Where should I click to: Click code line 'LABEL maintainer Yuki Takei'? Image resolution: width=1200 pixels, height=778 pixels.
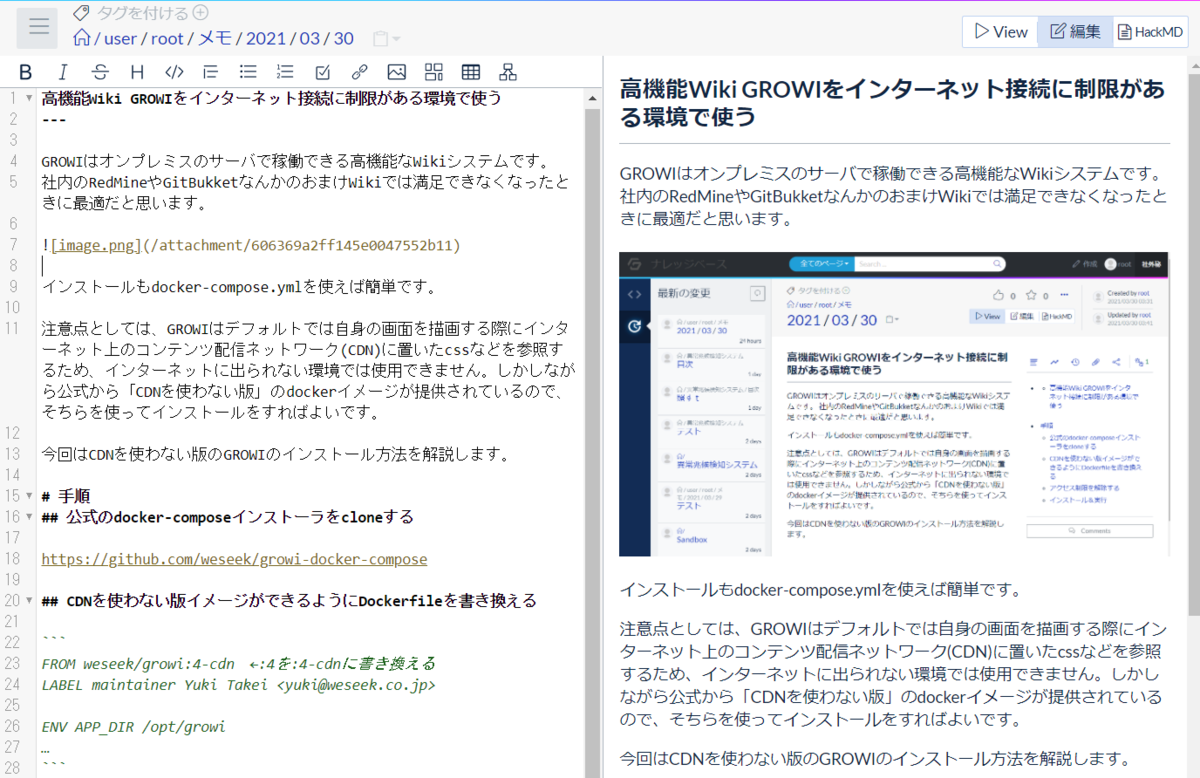click(x=239, y=685)
